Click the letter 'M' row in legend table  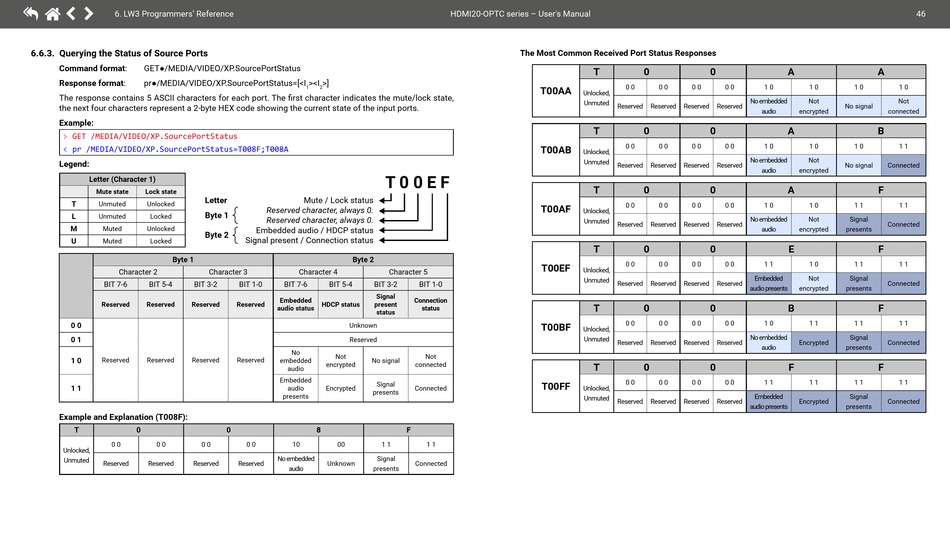tap(122, 229)
